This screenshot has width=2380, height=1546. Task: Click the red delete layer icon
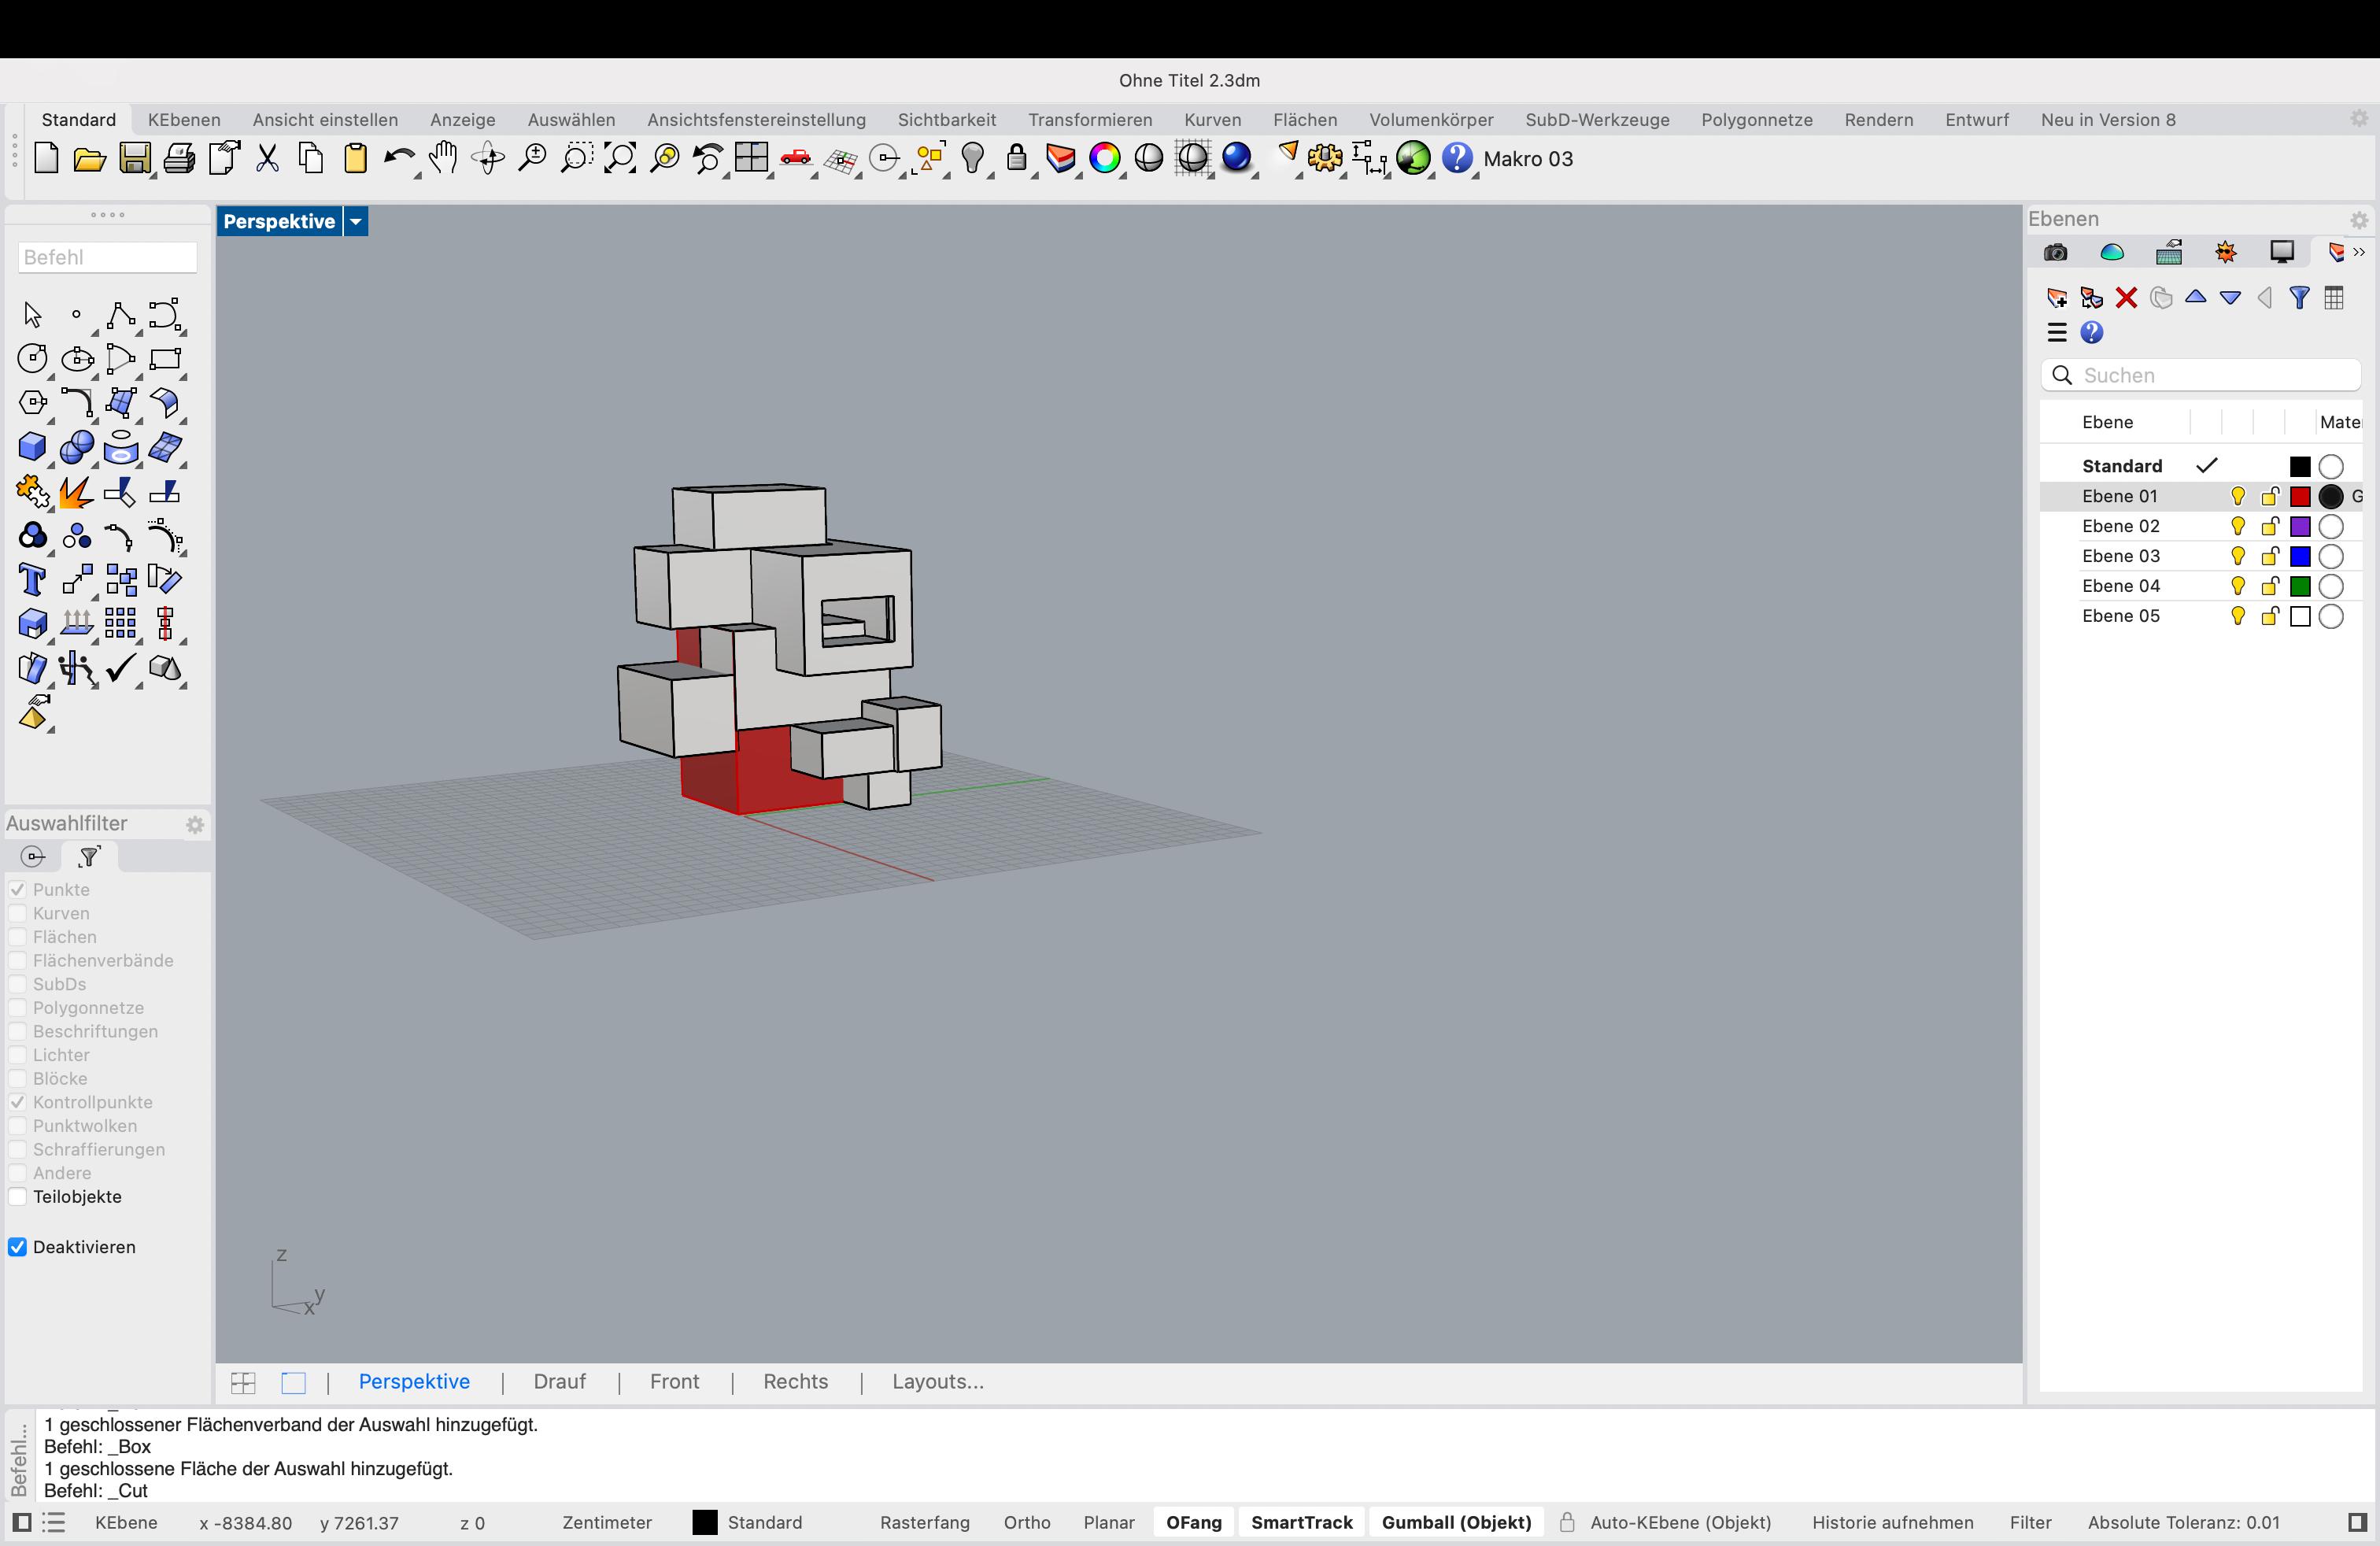(2126, 298)
